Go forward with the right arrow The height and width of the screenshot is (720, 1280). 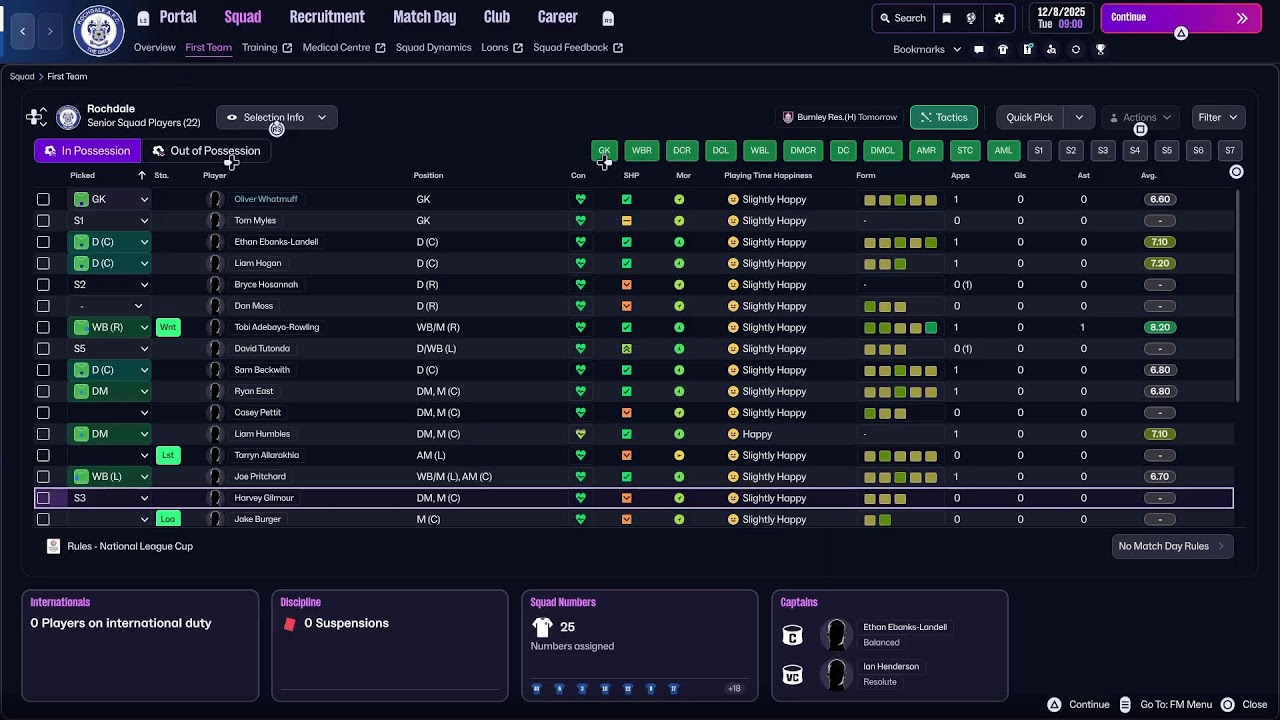click(x=49, y=31)
